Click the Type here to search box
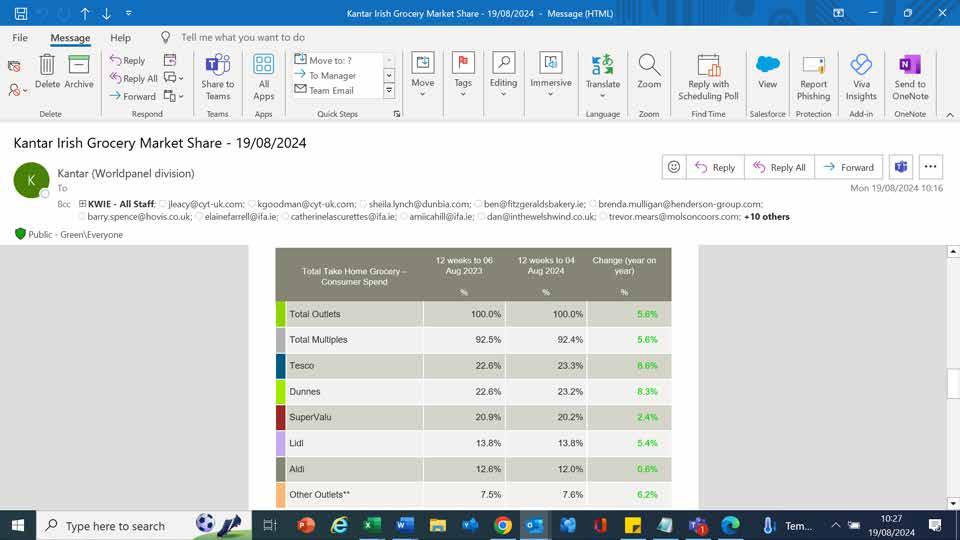This screenshot has width=960, height=540. (x=144, y=525)
